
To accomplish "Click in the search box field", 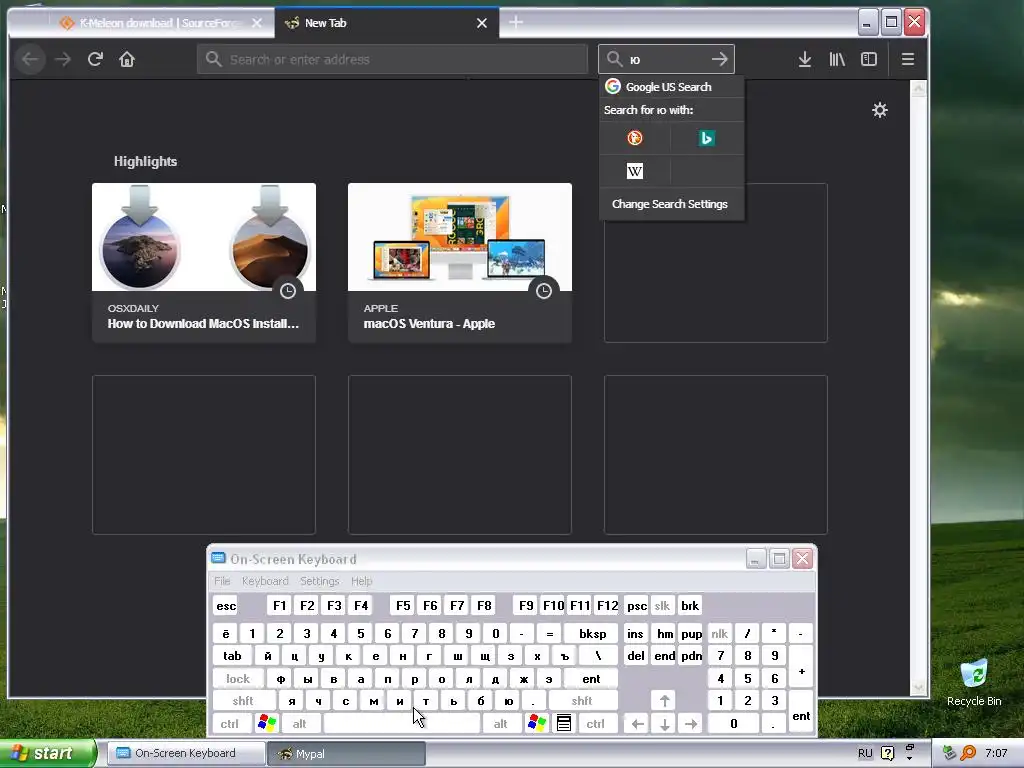I will click(666, 59).
